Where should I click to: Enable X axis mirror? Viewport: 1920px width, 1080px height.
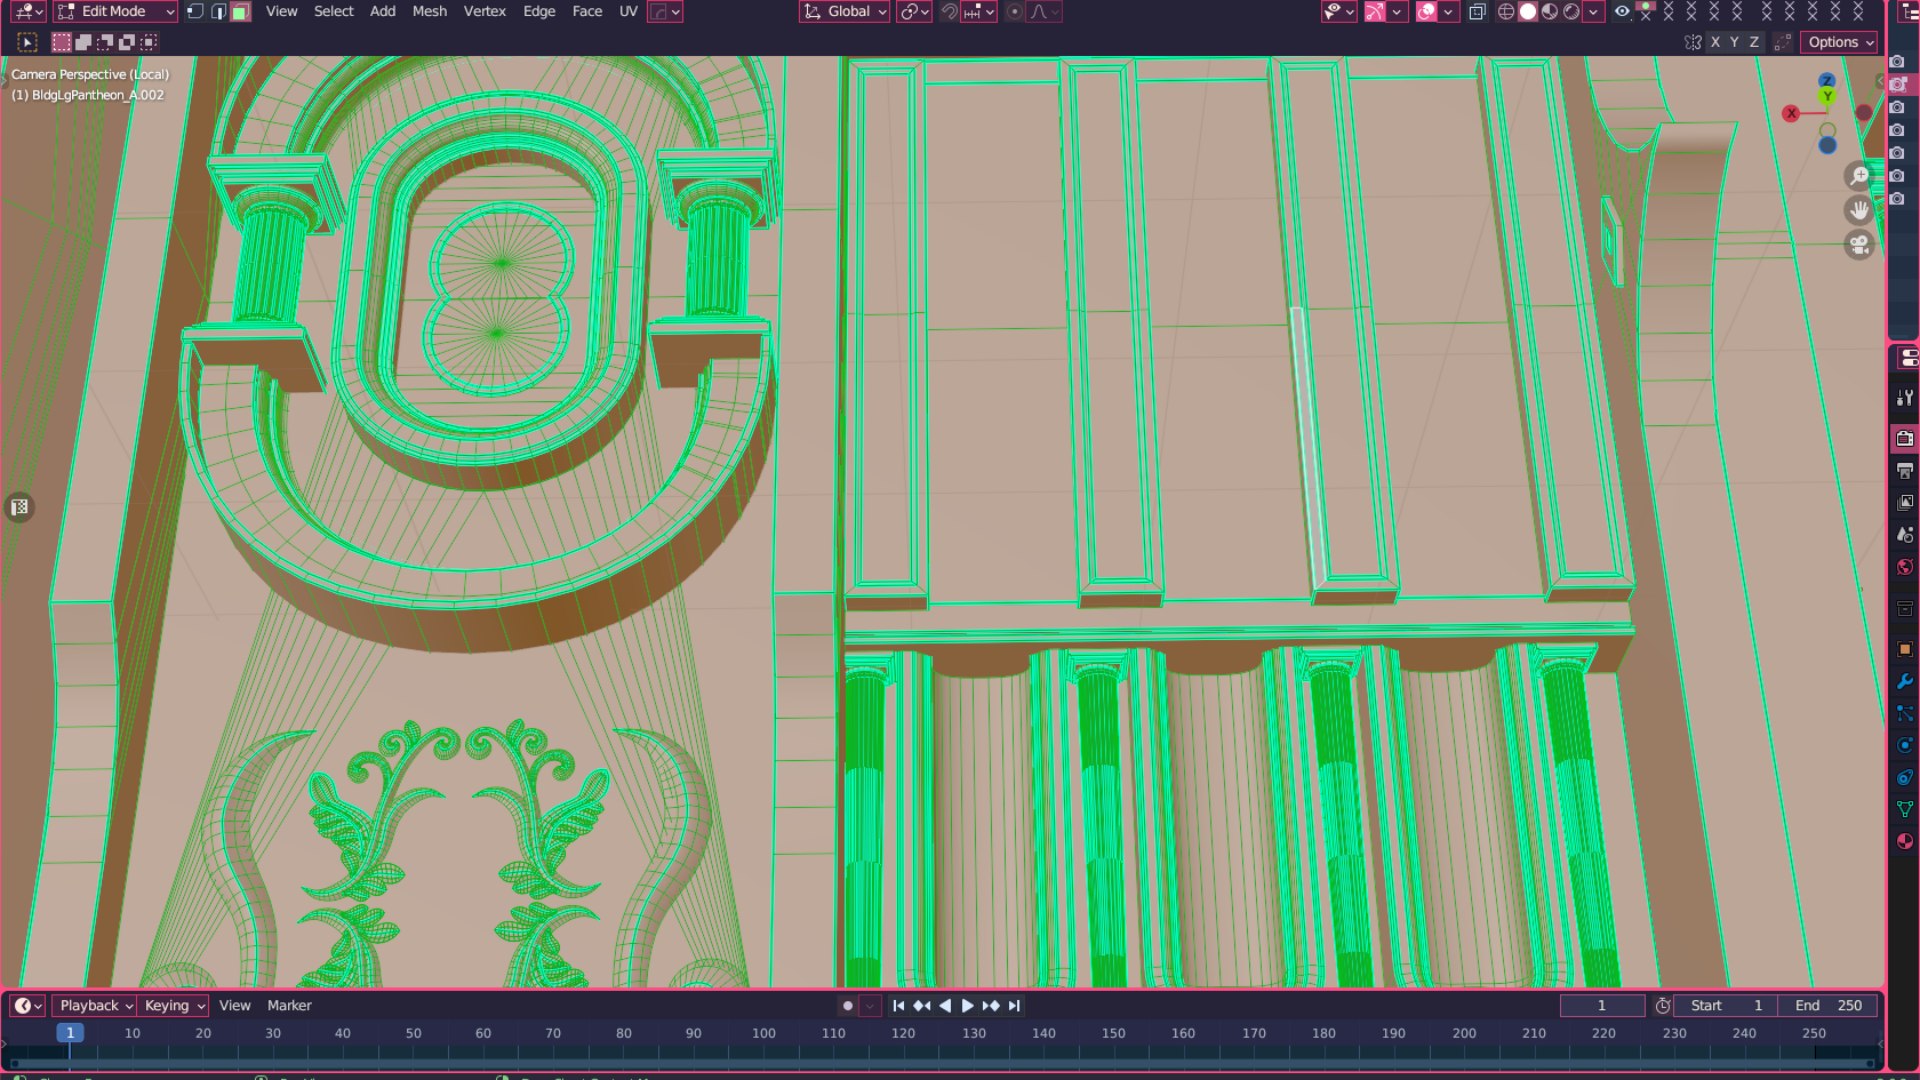(1716, 42)
